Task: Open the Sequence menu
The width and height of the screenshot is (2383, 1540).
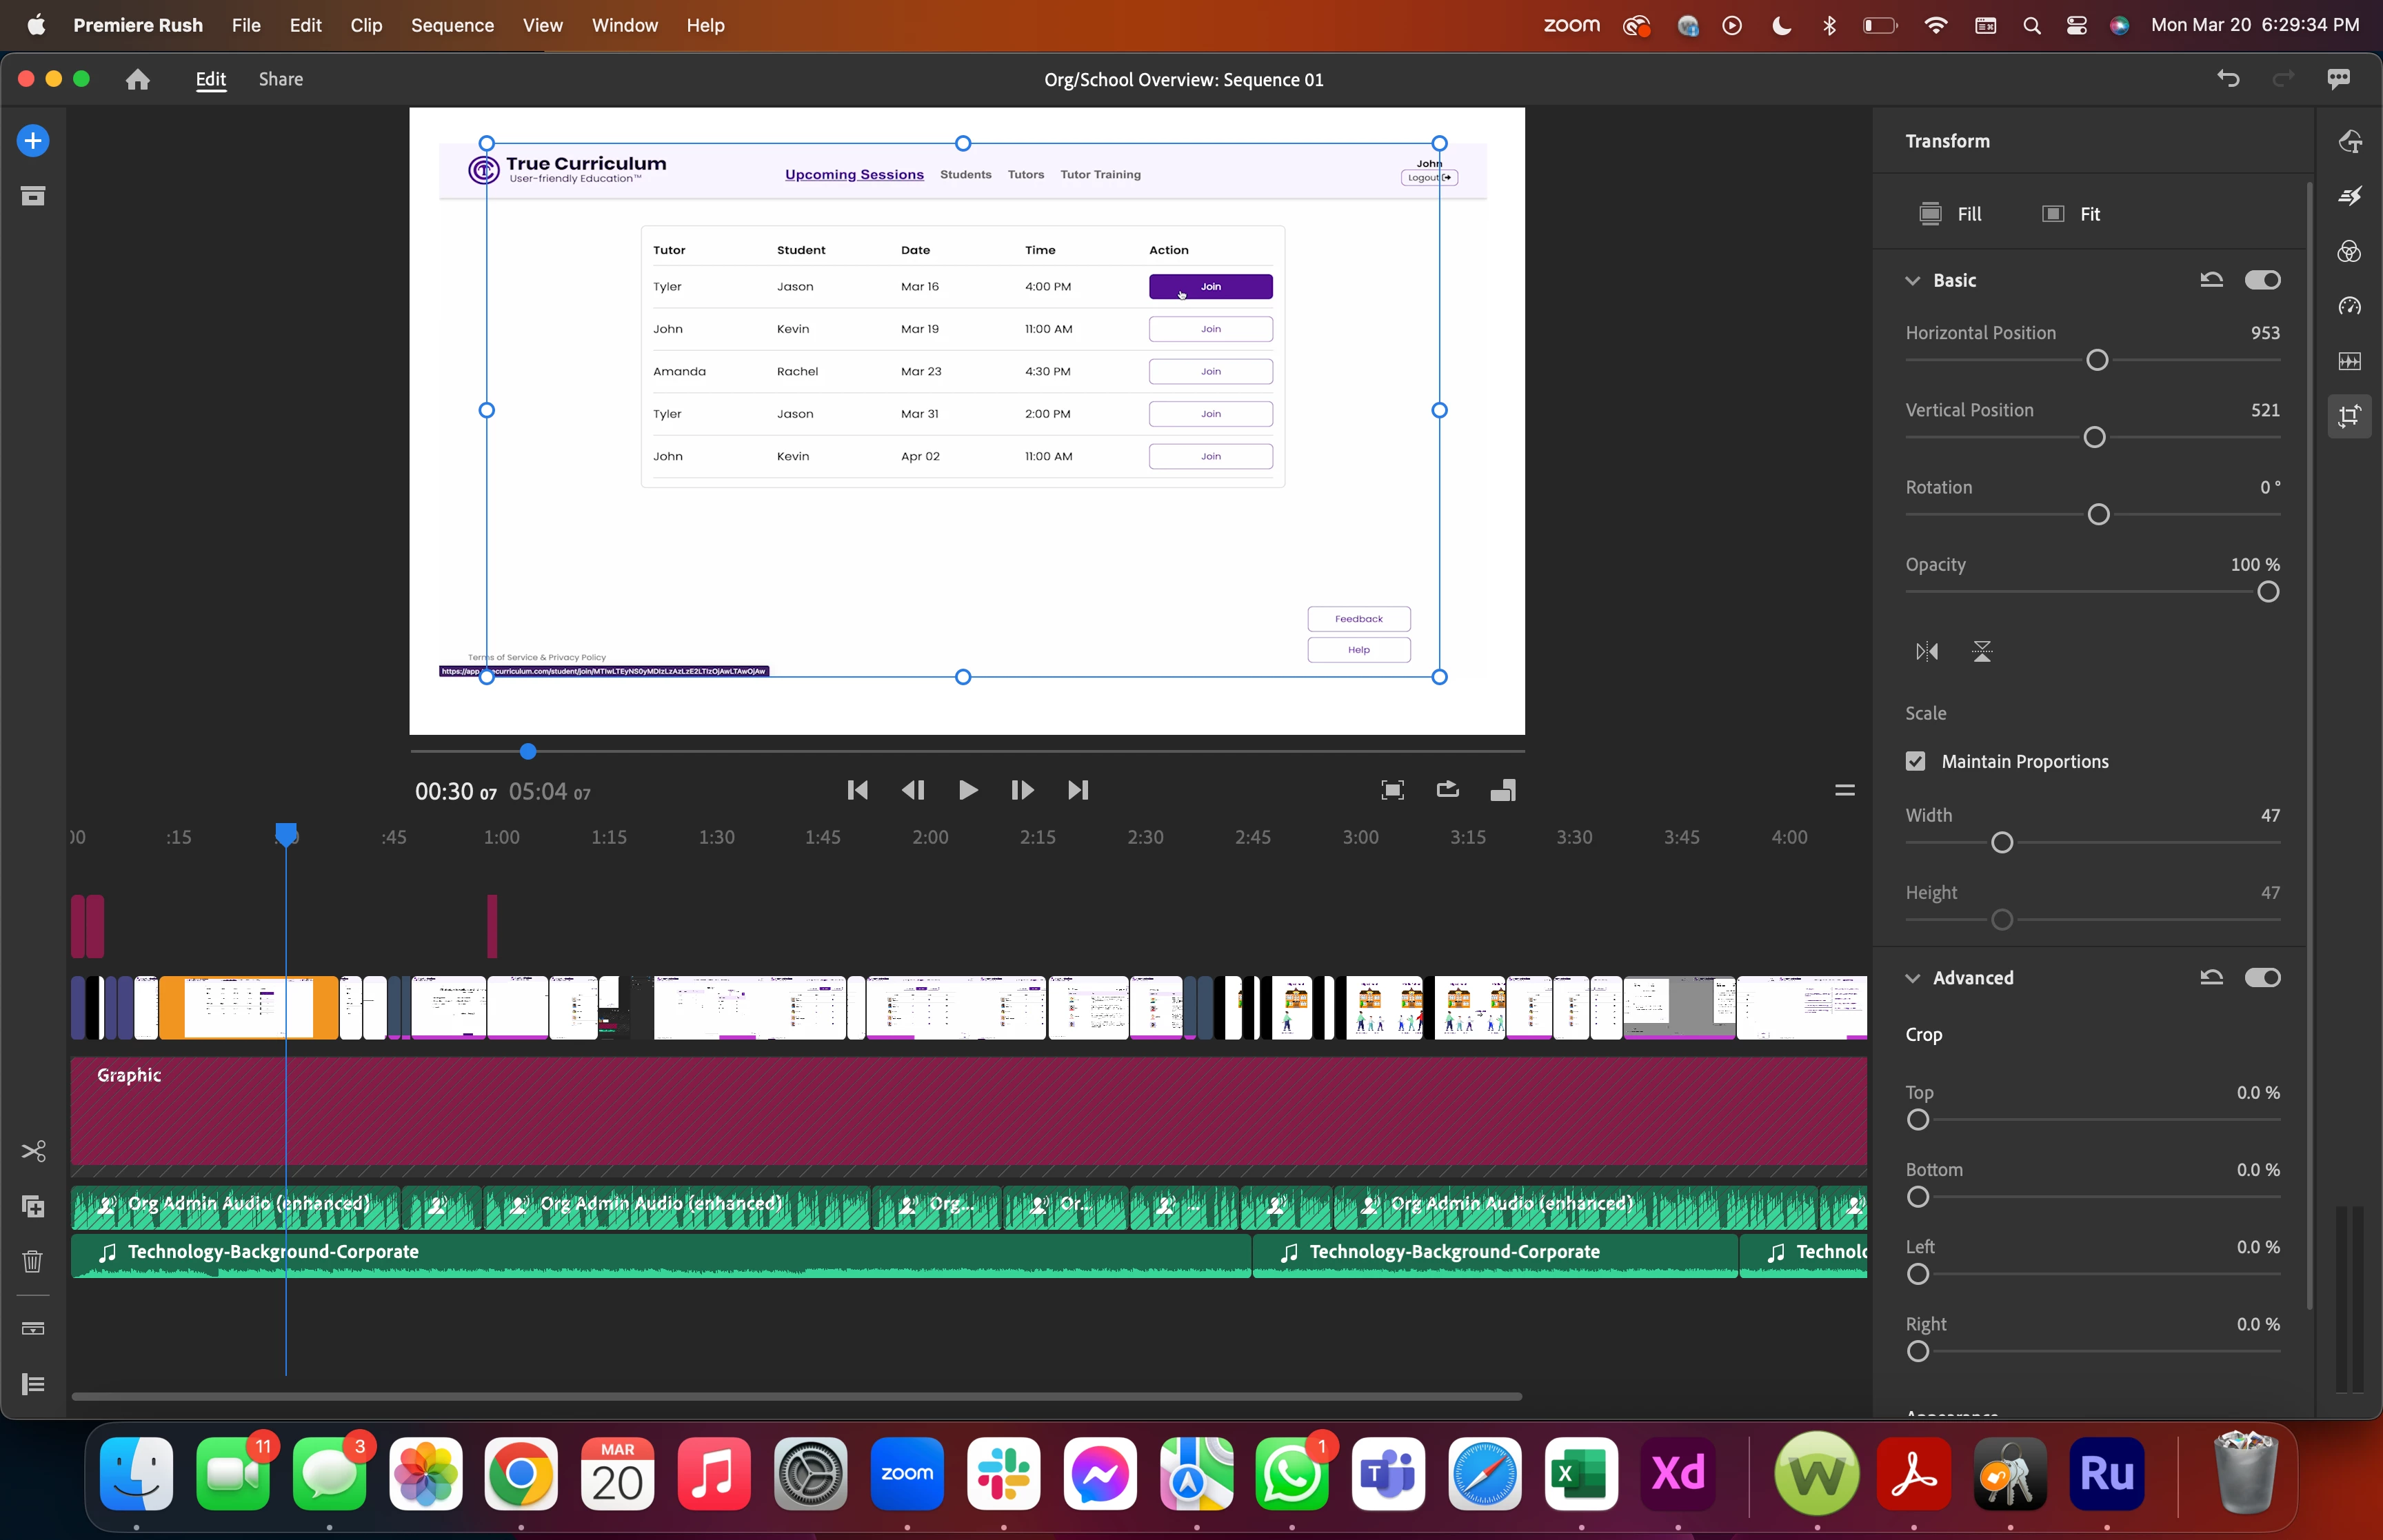Action: pos(452,25)
